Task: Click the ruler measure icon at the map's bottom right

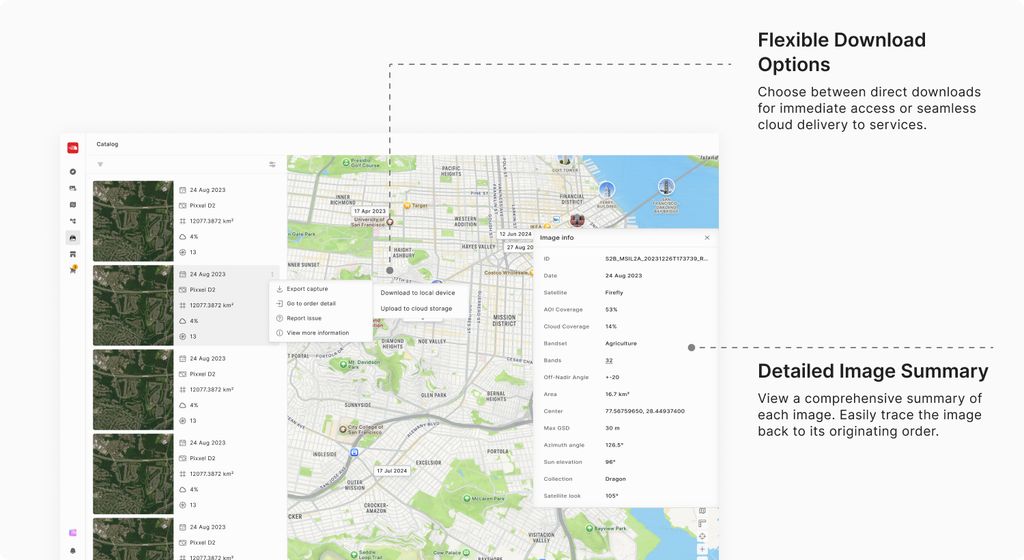Action: 702,523
